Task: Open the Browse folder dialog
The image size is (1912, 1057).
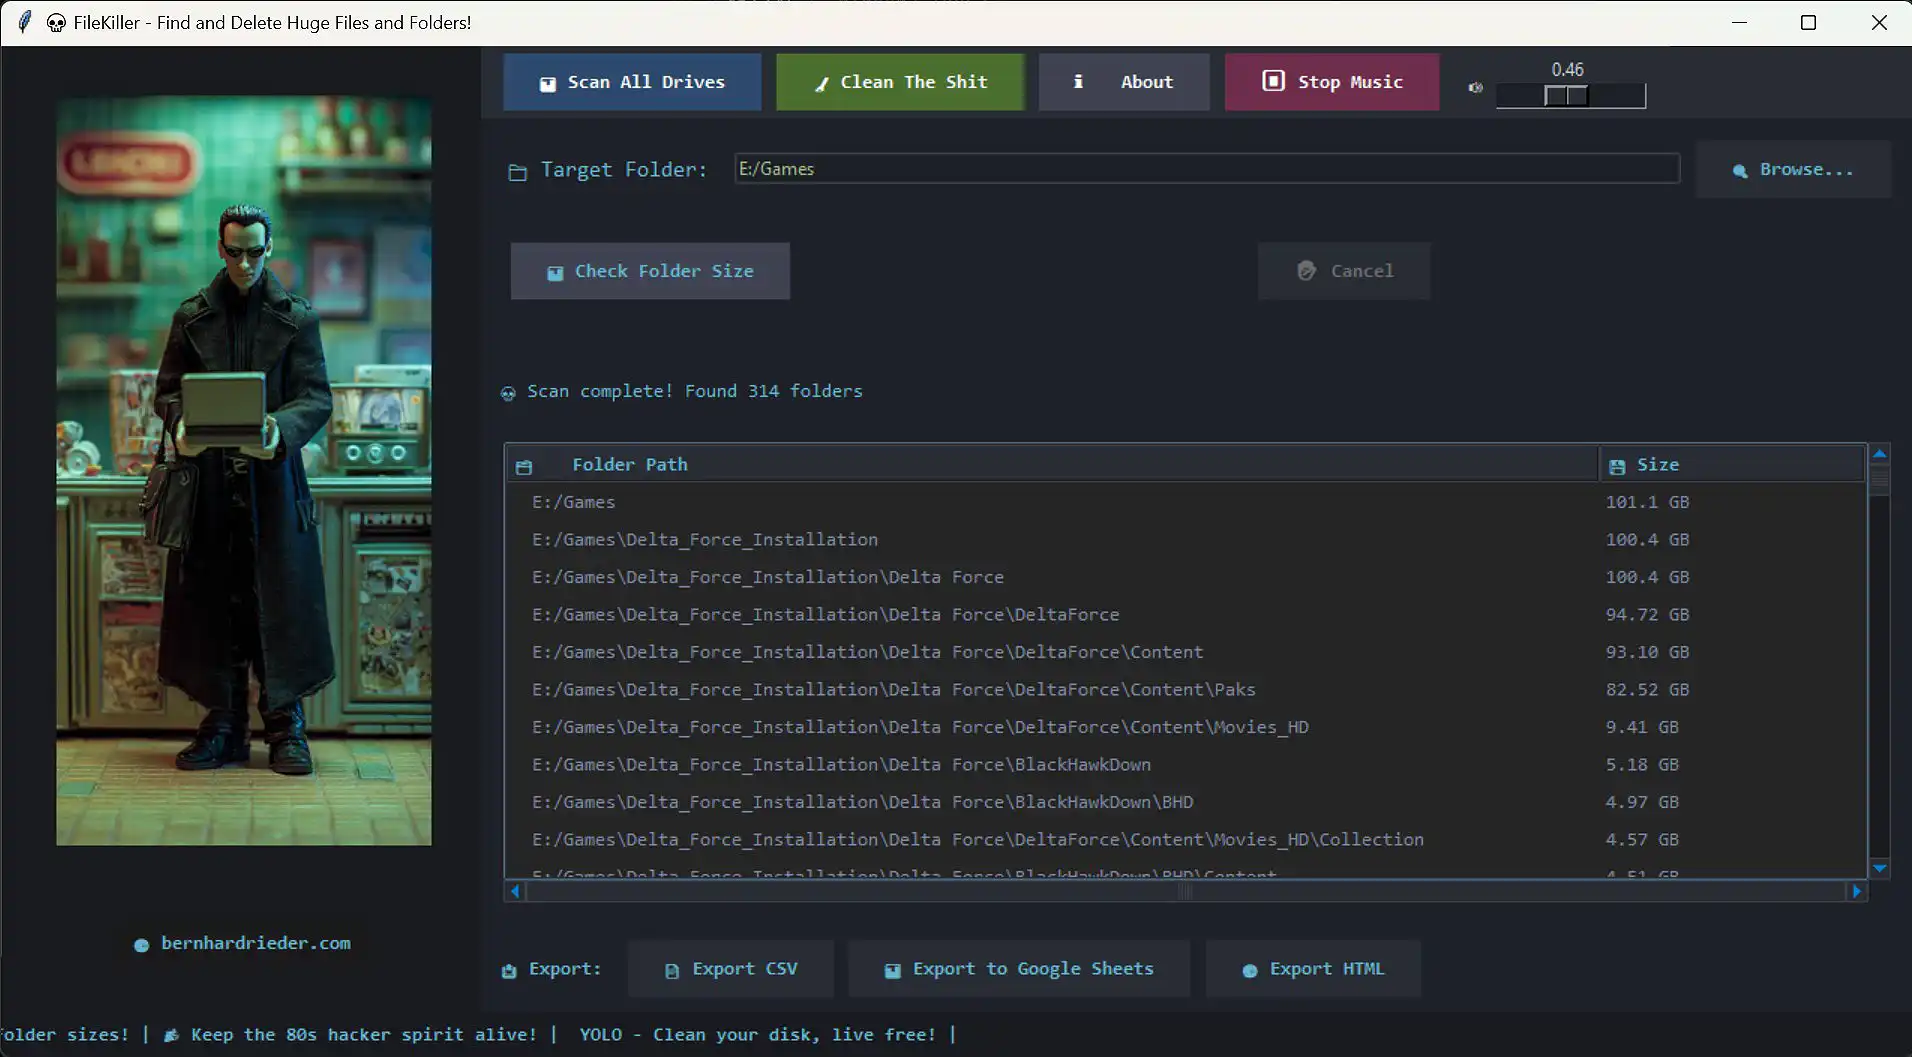Action: [1793, 170]
